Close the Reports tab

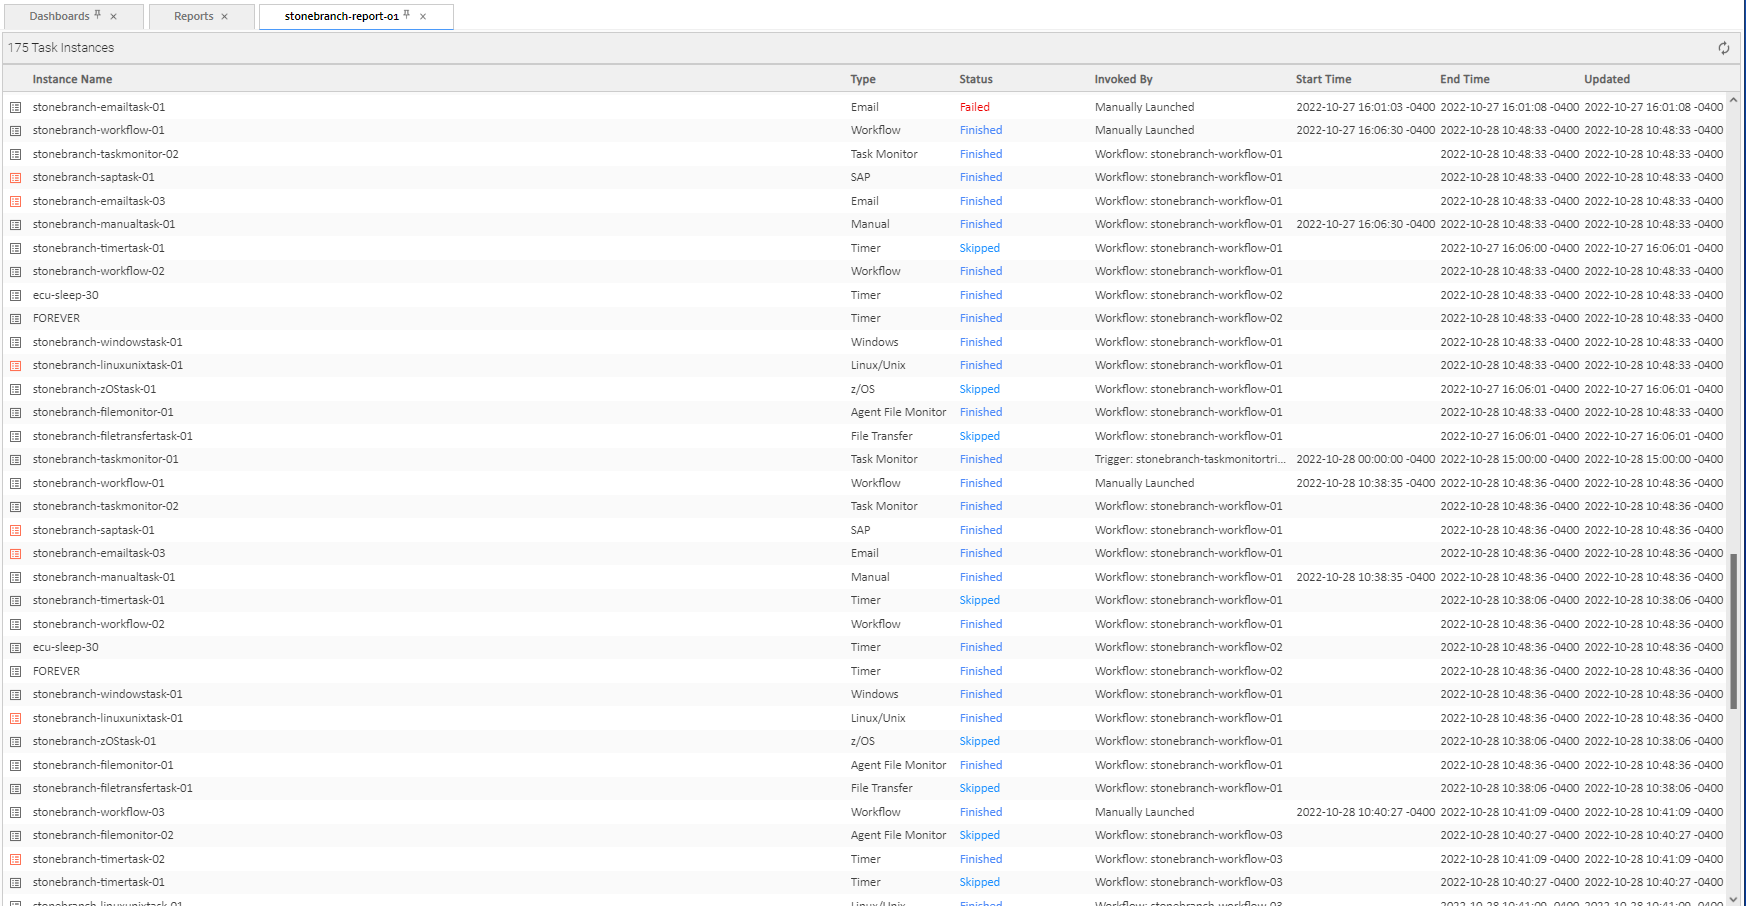pos(225,17)
